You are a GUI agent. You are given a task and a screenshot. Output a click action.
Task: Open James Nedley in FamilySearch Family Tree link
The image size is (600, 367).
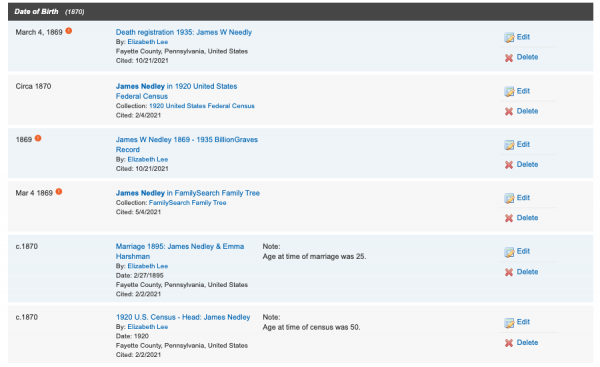188,193
